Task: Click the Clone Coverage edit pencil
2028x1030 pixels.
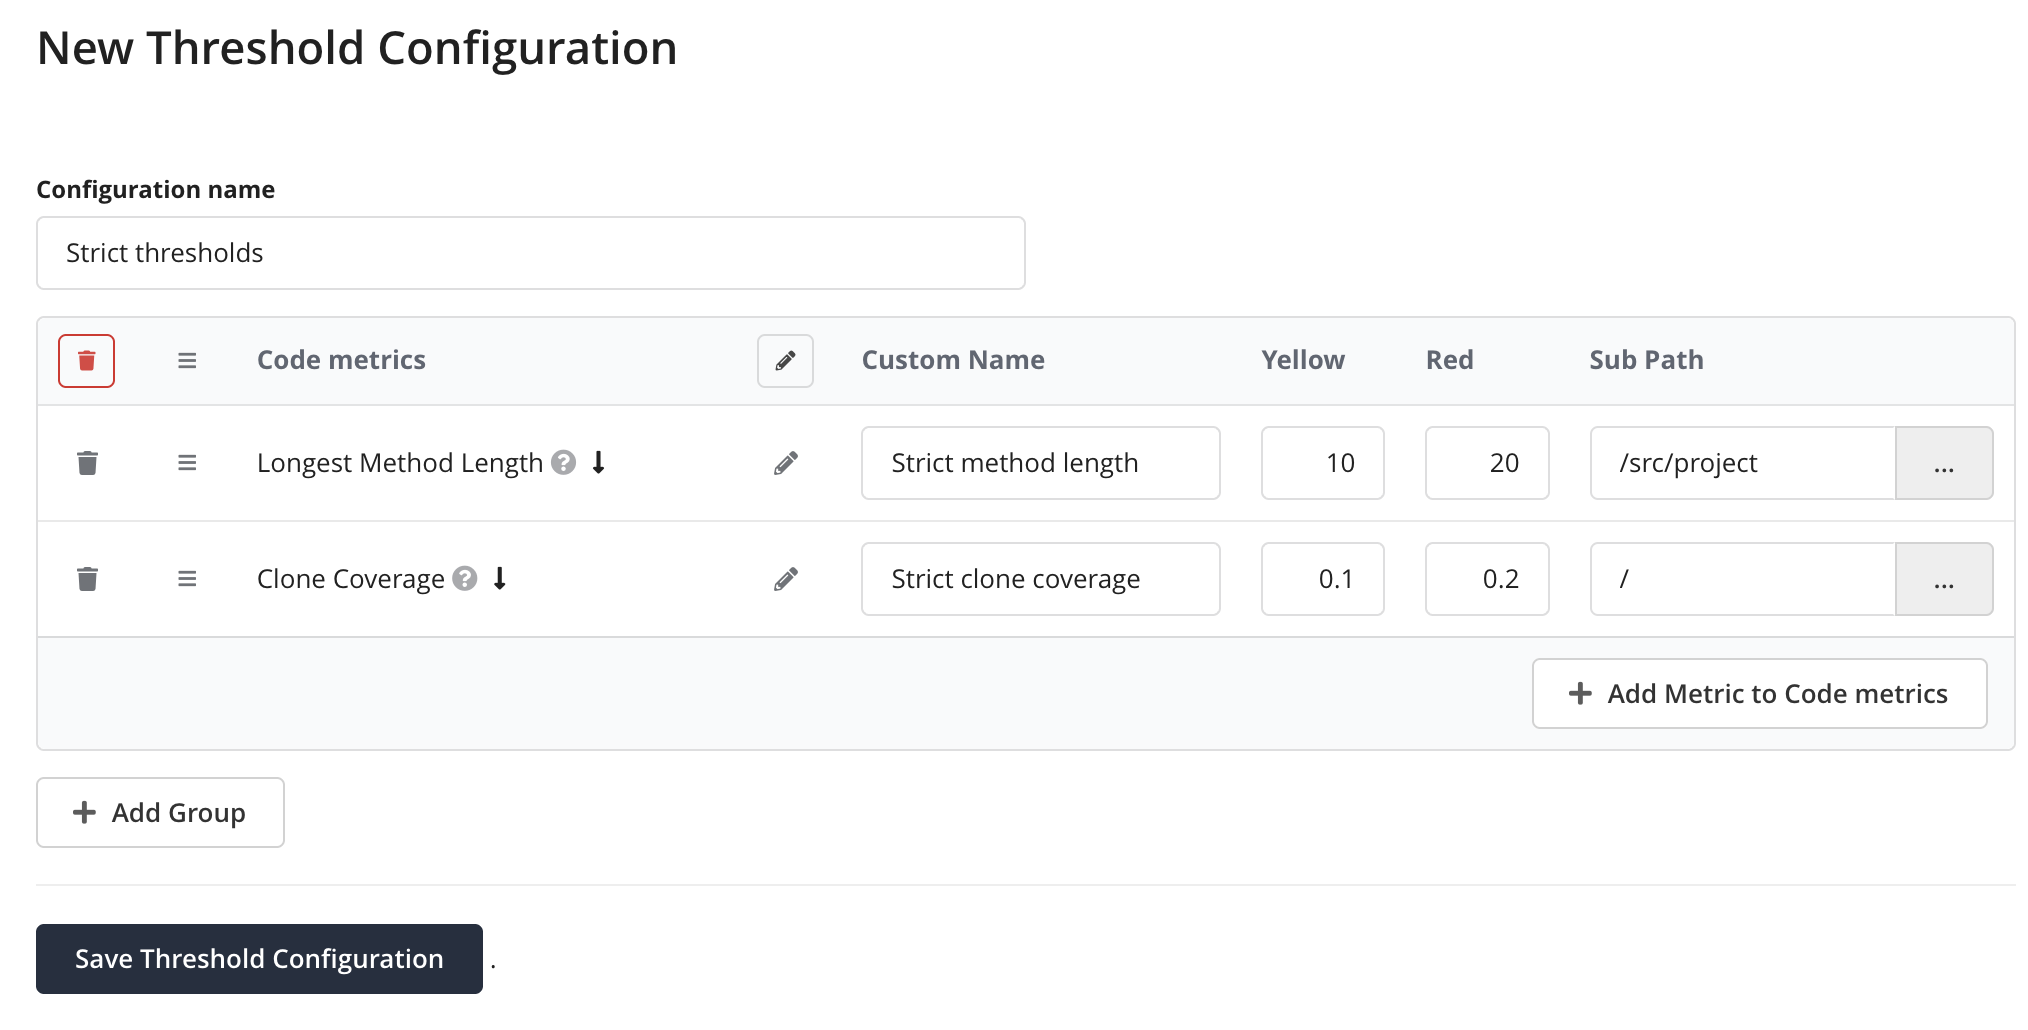Action: 785,579
